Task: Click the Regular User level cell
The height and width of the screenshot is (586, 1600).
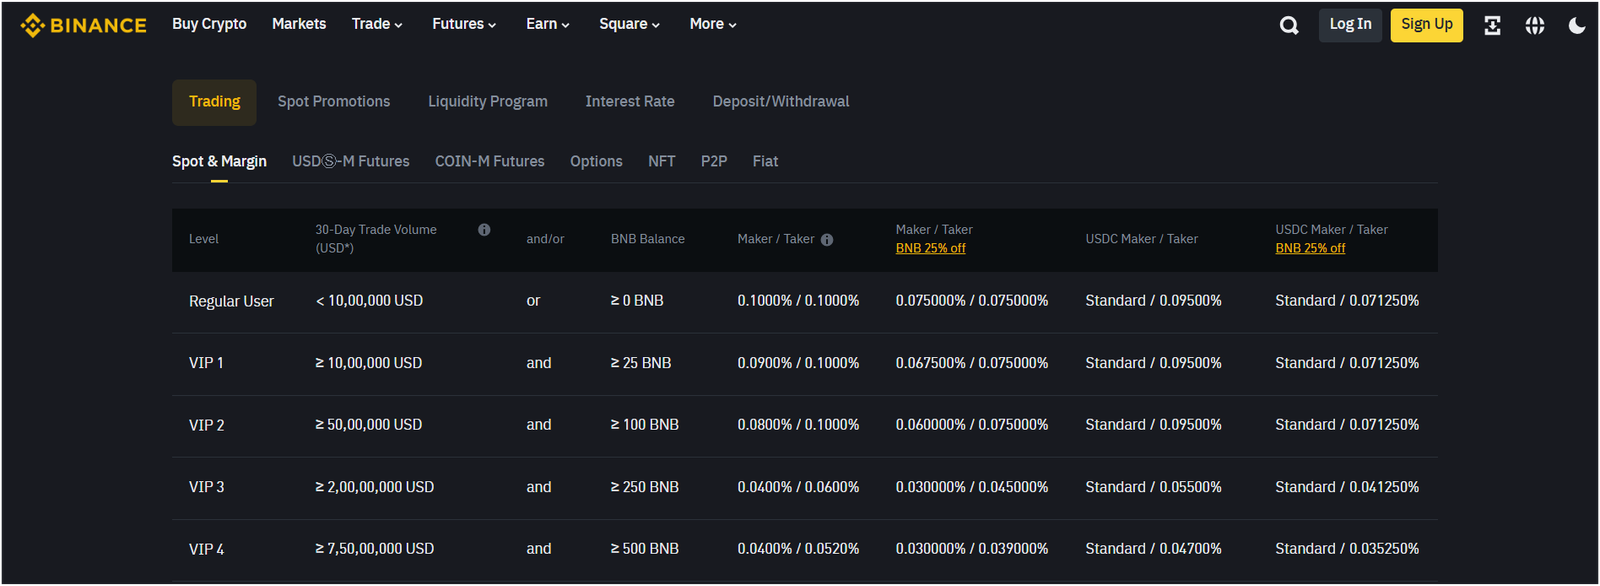Action: (231, 302)
